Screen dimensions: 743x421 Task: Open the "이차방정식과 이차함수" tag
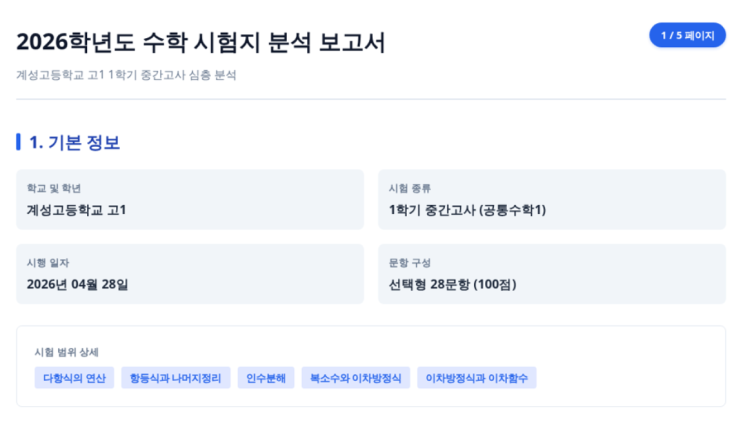click(476, 378)
